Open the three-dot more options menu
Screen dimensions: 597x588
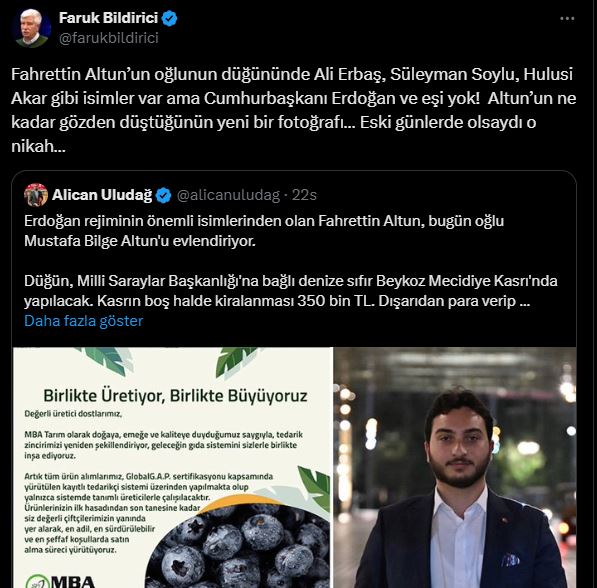pyautogui.click(x=567, y=18)
